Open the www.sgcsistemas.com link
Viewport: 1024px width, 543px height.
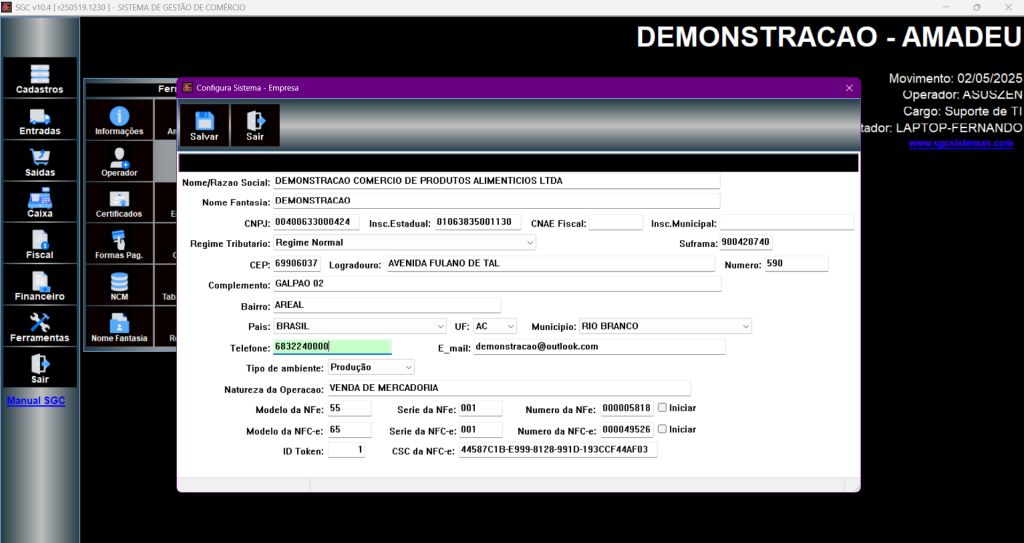point(961,143)
